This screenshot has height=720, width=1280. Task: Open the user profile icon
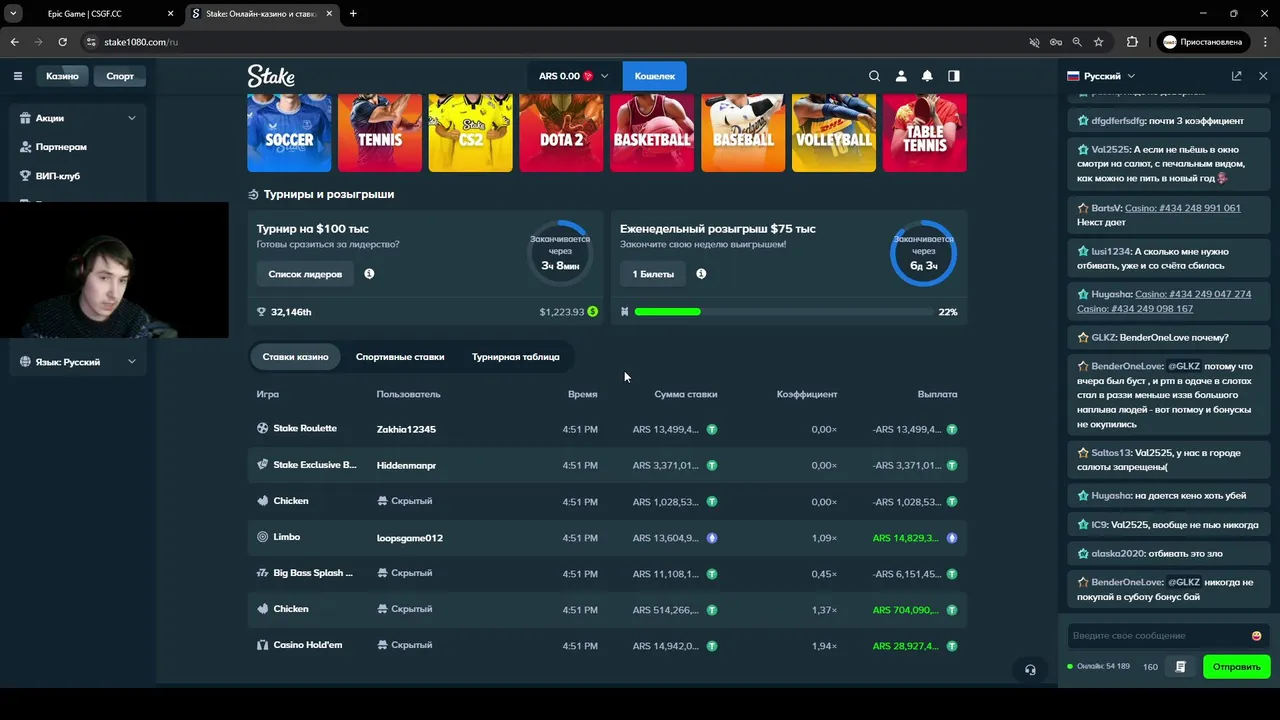(901, 76)
